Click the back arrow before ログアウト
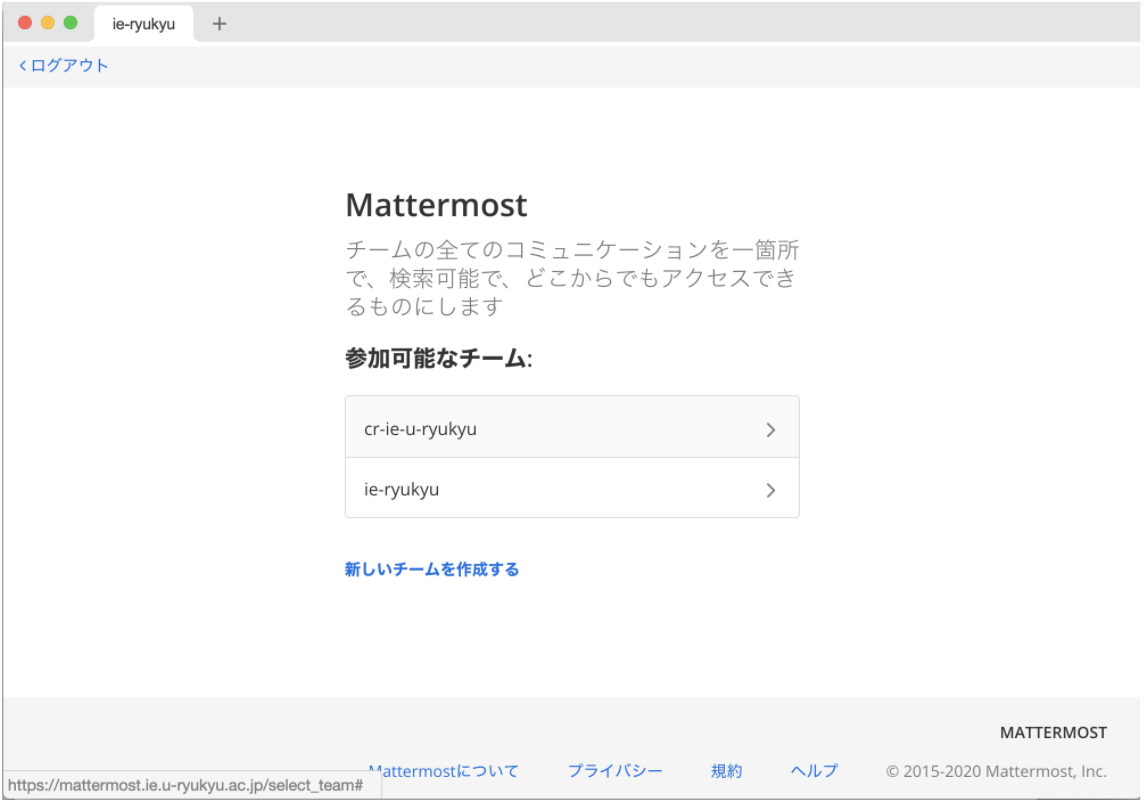1148x800 pixels. 23,66
